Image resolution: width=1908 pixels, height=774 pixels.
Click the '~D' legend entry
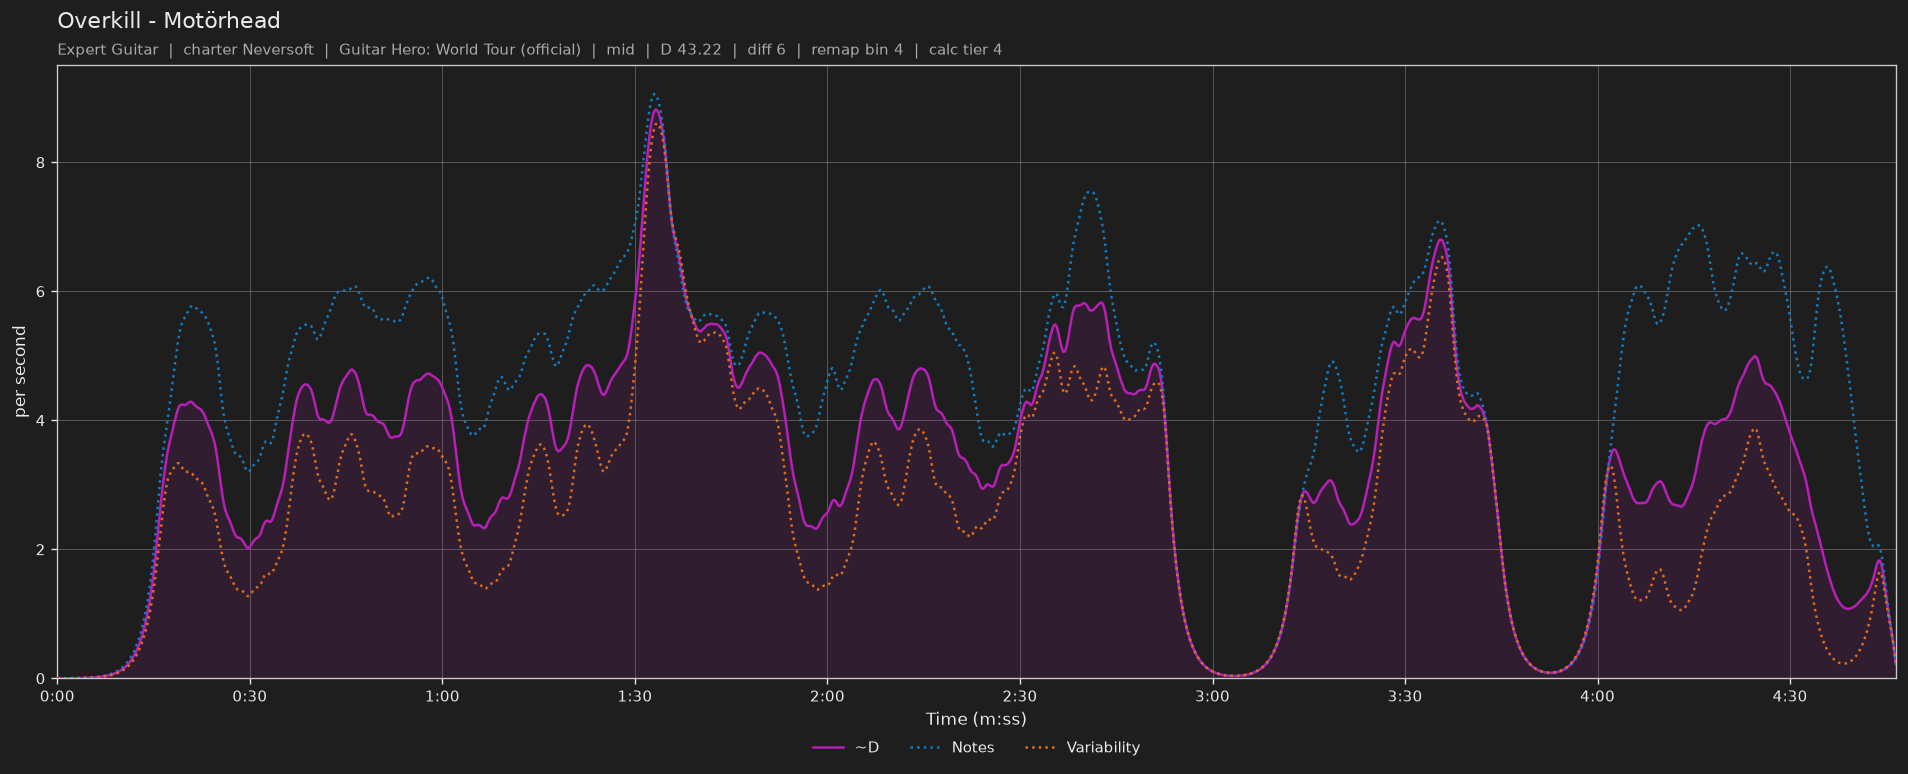coord(846,747)
